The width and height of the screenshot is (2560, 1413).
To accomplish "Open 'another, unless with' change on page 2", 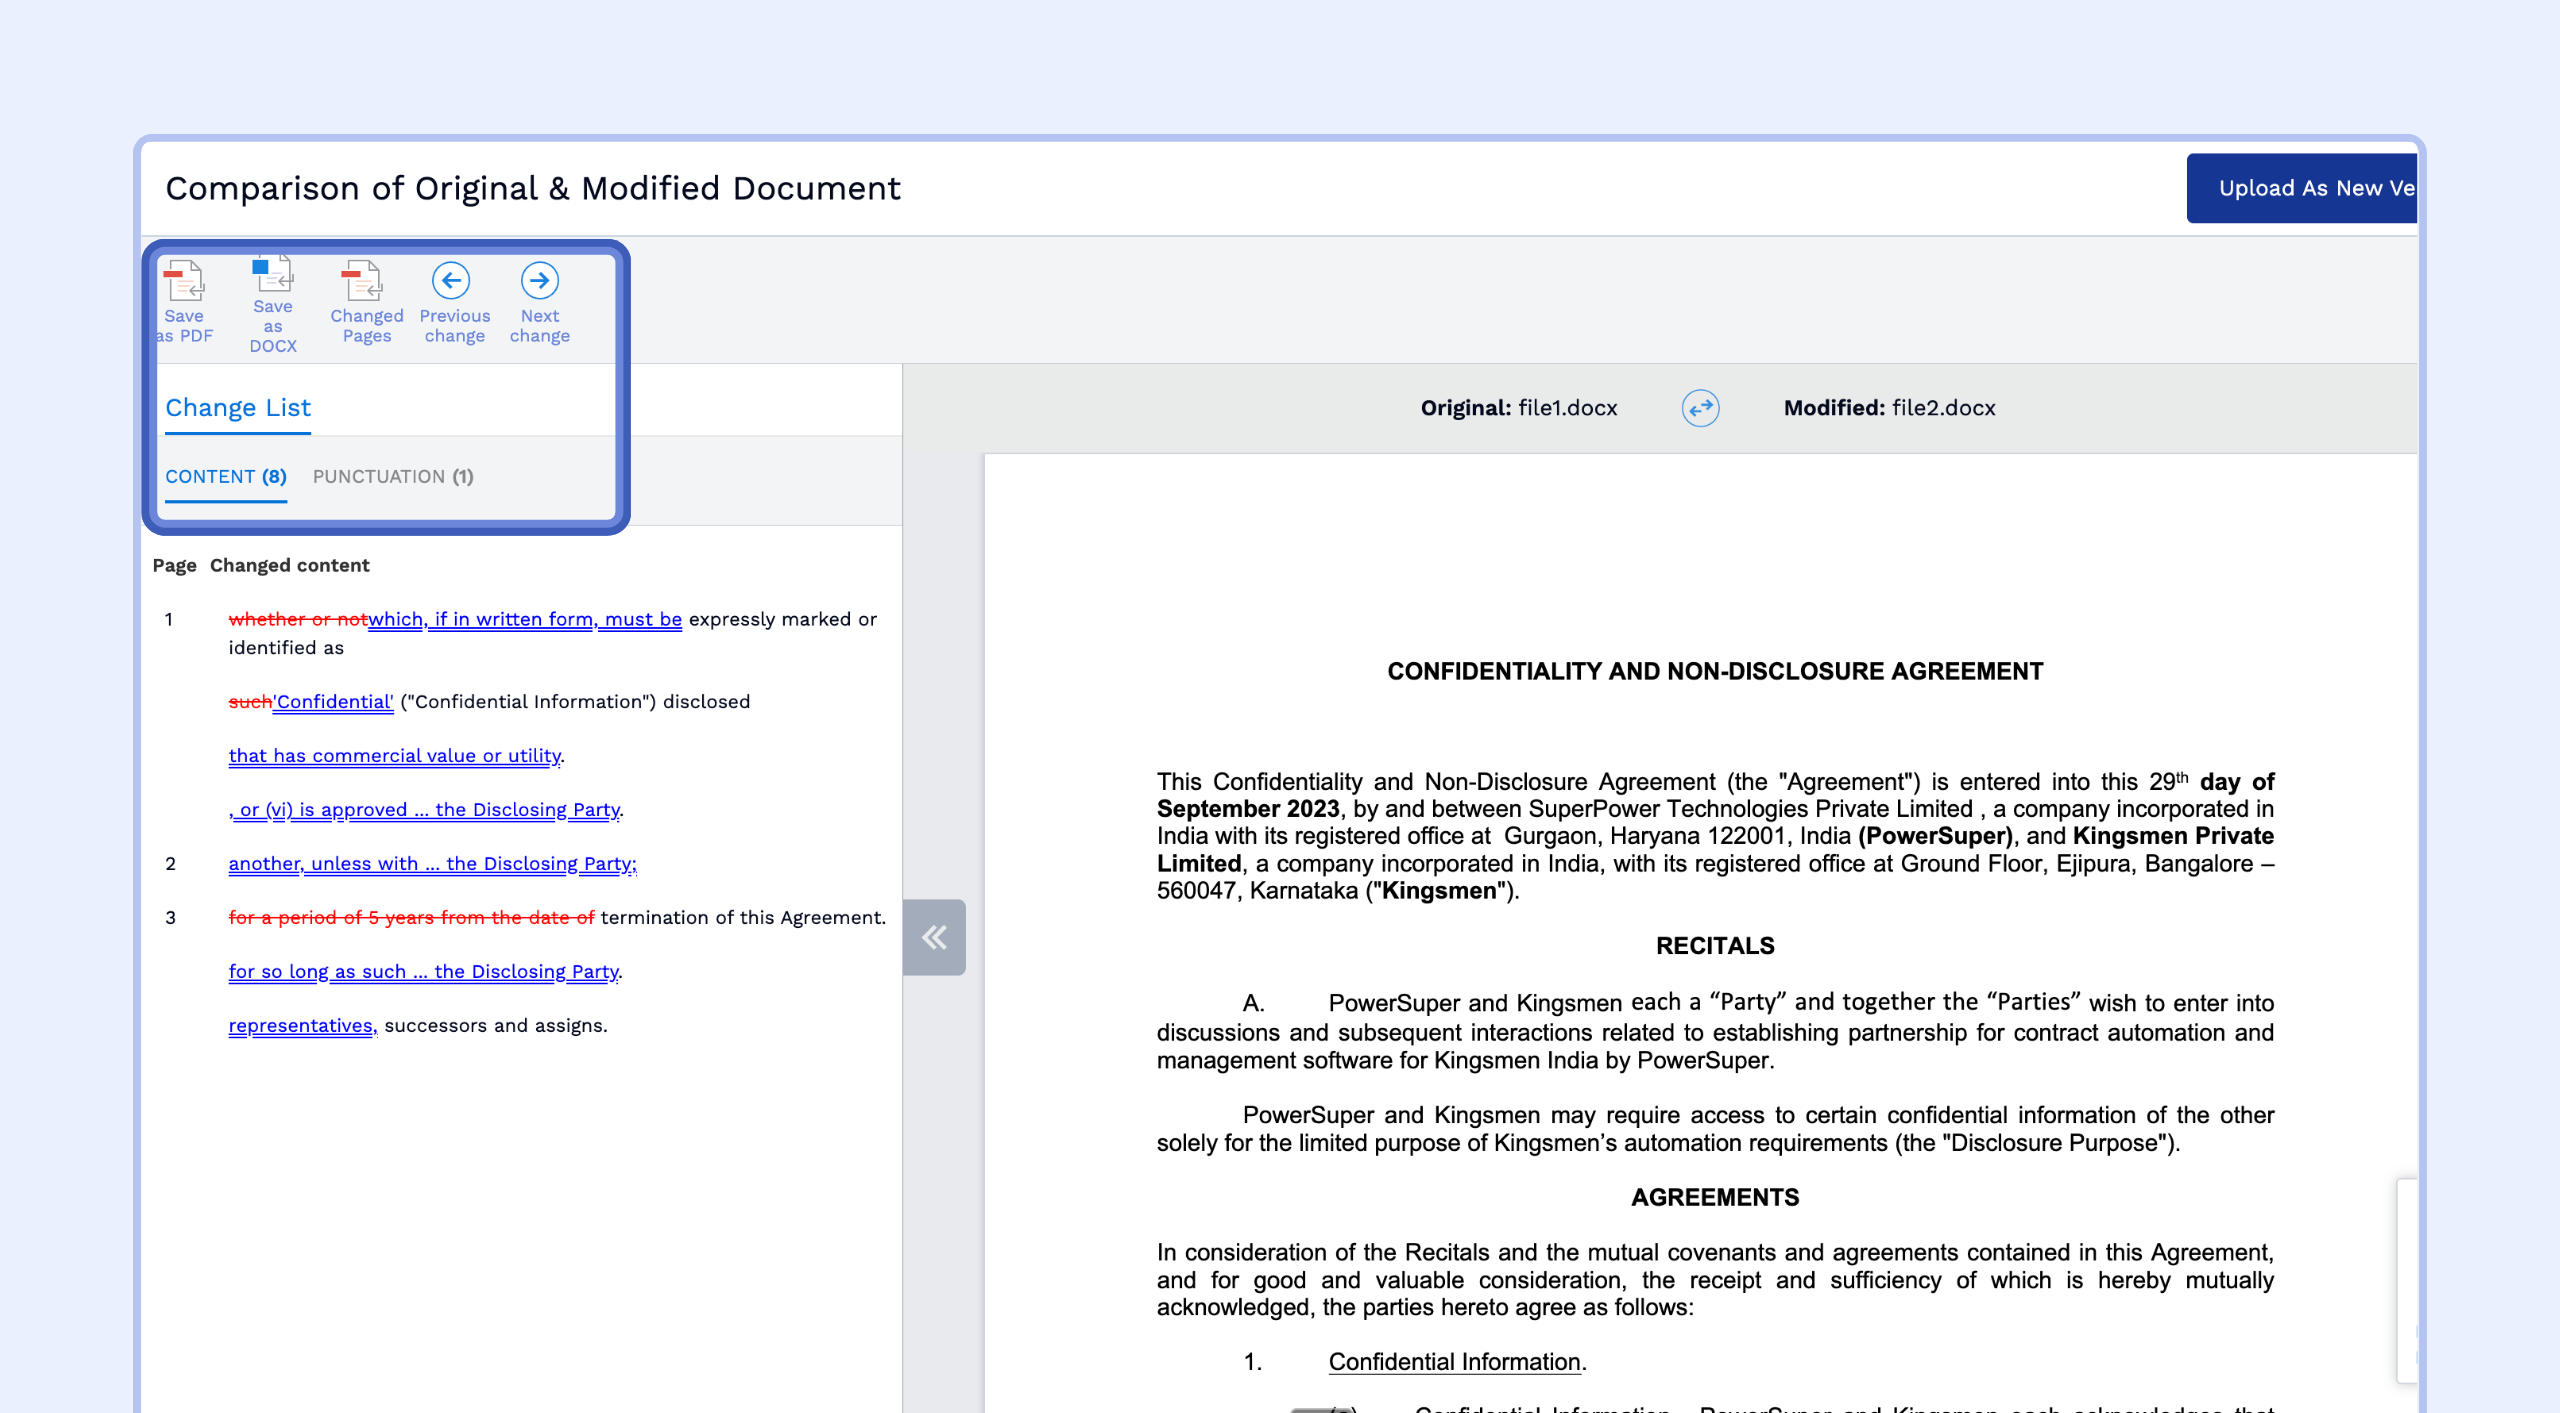I will pyautogui.click(x=432, y=864).
